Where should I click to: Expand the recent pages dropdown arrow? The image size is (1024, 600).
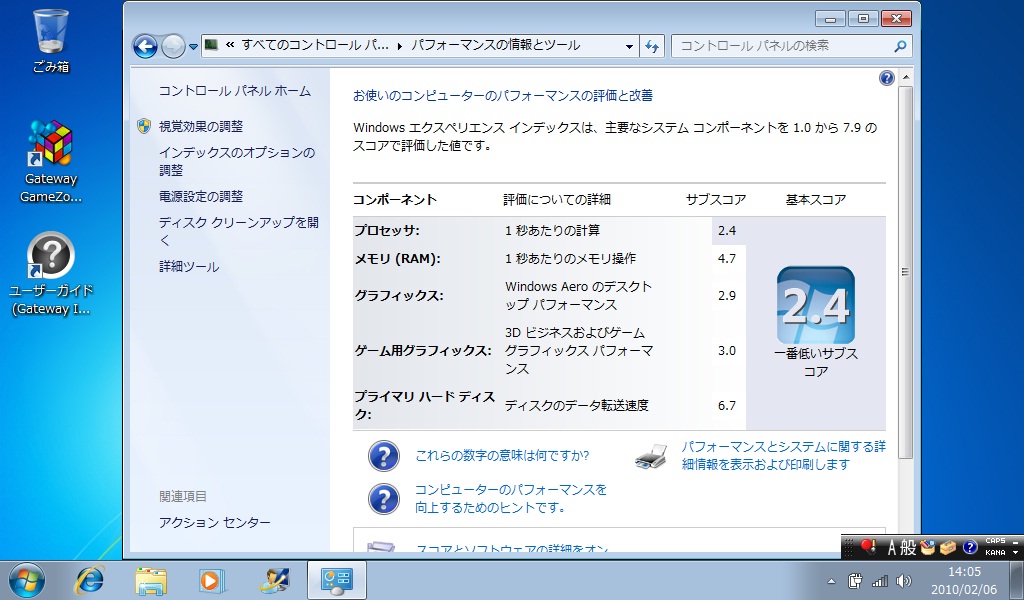click(x=193, y=47)
